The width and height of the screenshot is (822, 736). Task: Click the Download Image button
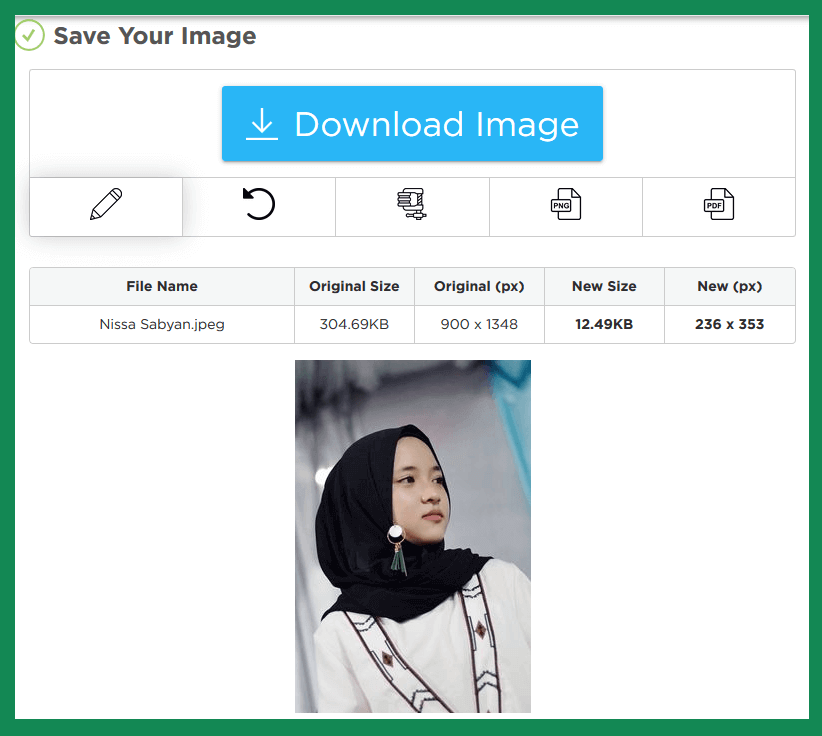tap(412, 124)
